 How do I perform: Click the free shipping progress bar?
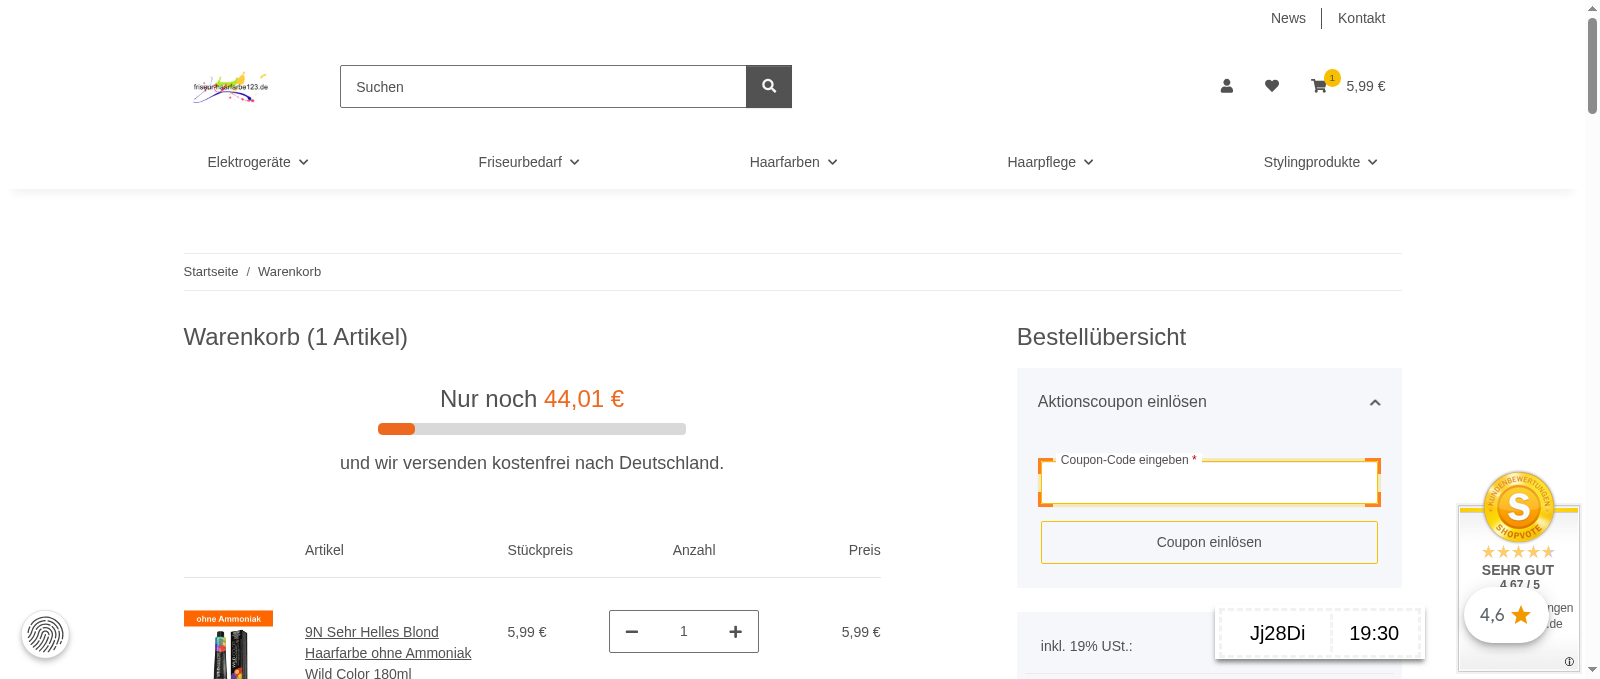(x=532, y=429)
